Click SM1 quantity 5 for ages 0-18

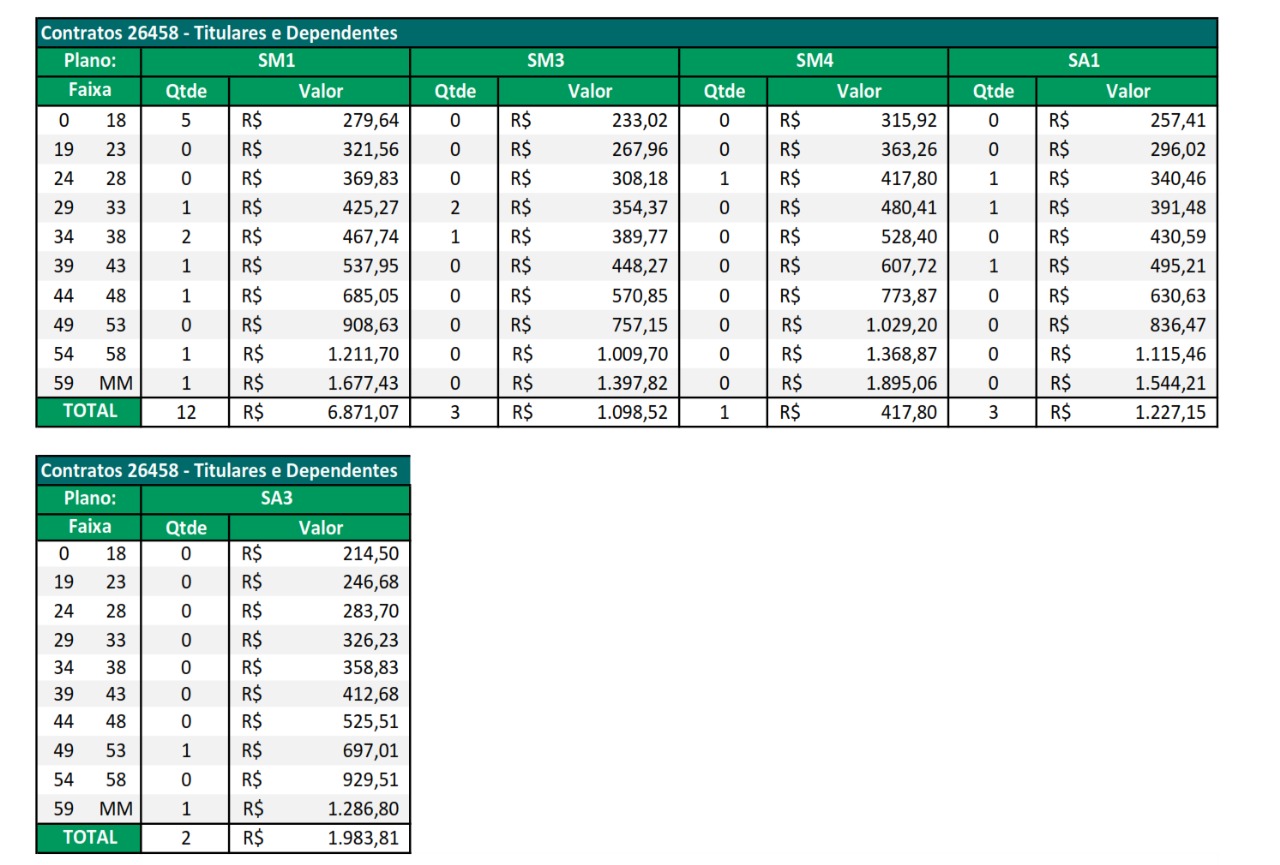[x=186, y=121]
